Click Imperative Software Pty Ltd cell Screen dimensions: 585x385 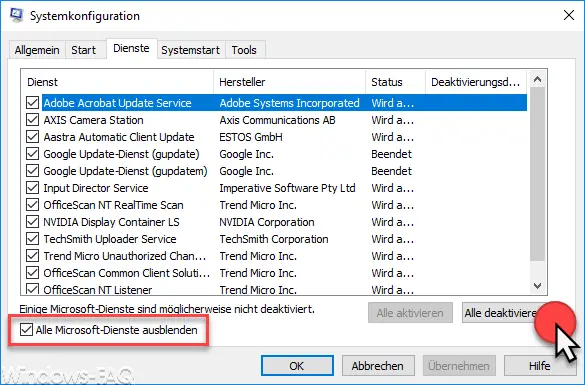[287, 188]
